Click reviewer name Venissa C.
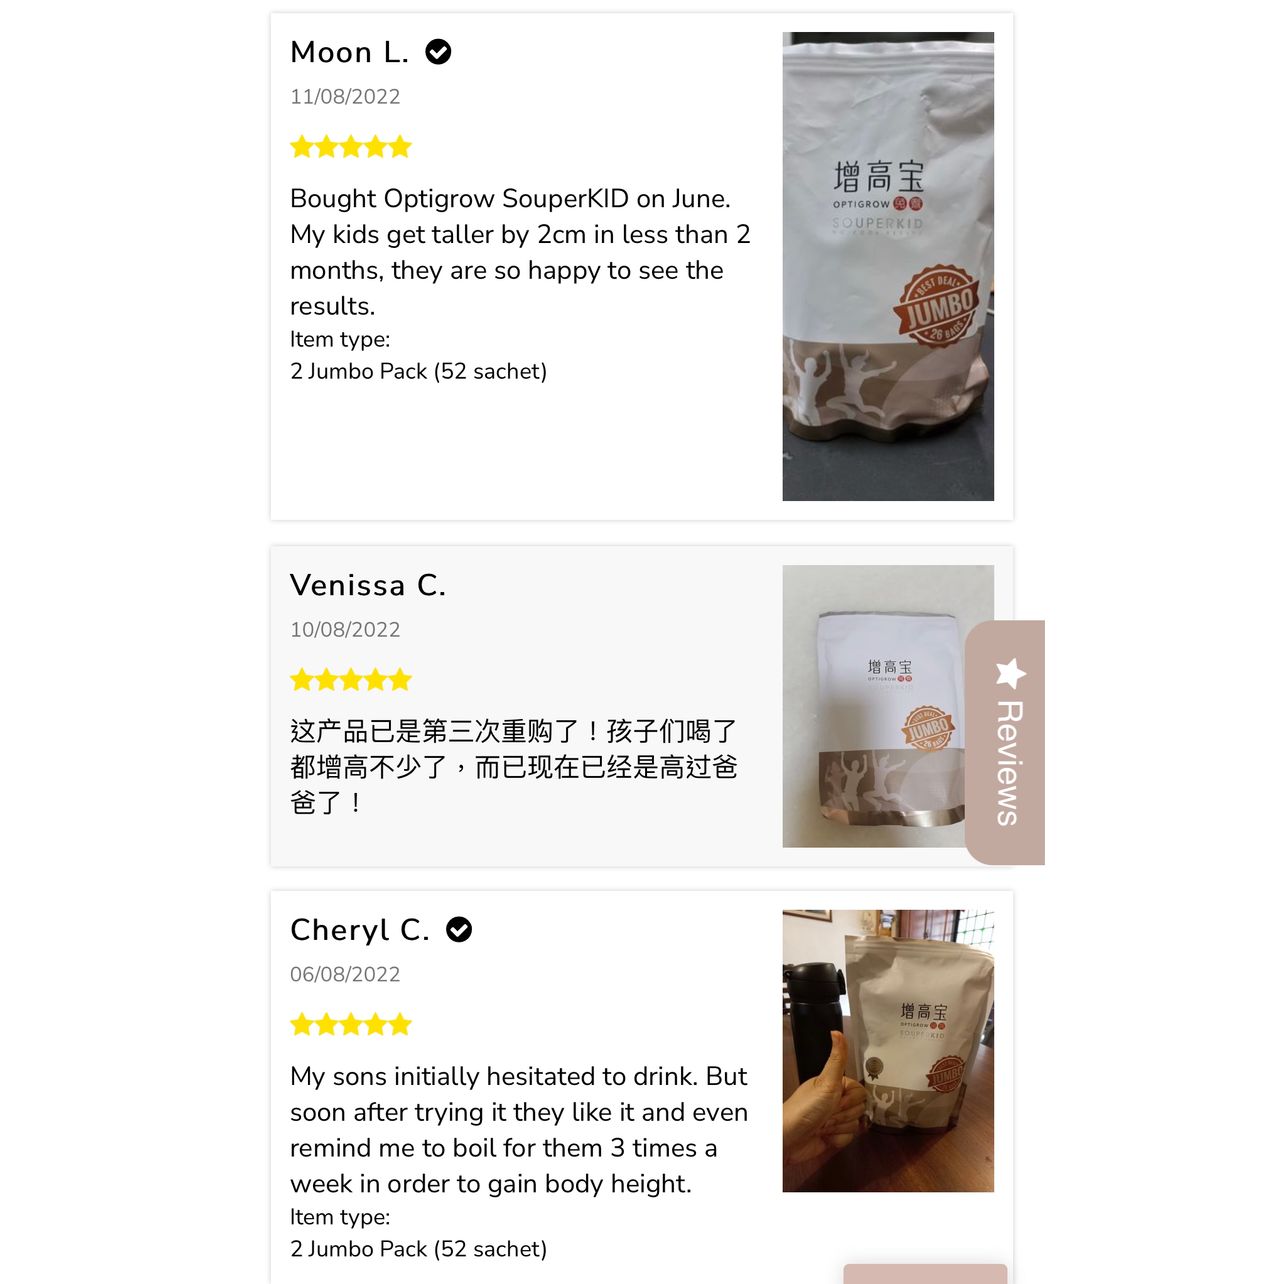This screenshot has height=1284, width=1284. click(368, 585)
